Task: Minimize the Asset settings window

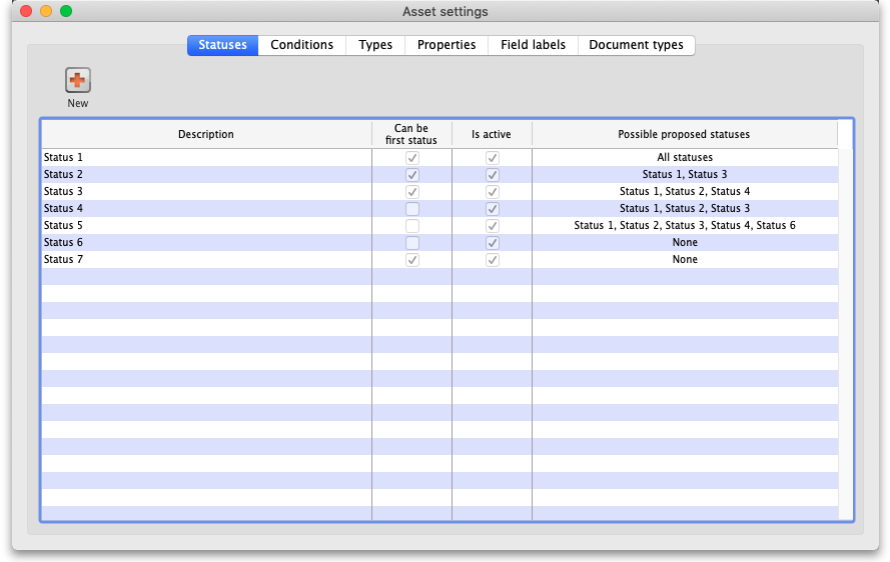Action: 46,11
